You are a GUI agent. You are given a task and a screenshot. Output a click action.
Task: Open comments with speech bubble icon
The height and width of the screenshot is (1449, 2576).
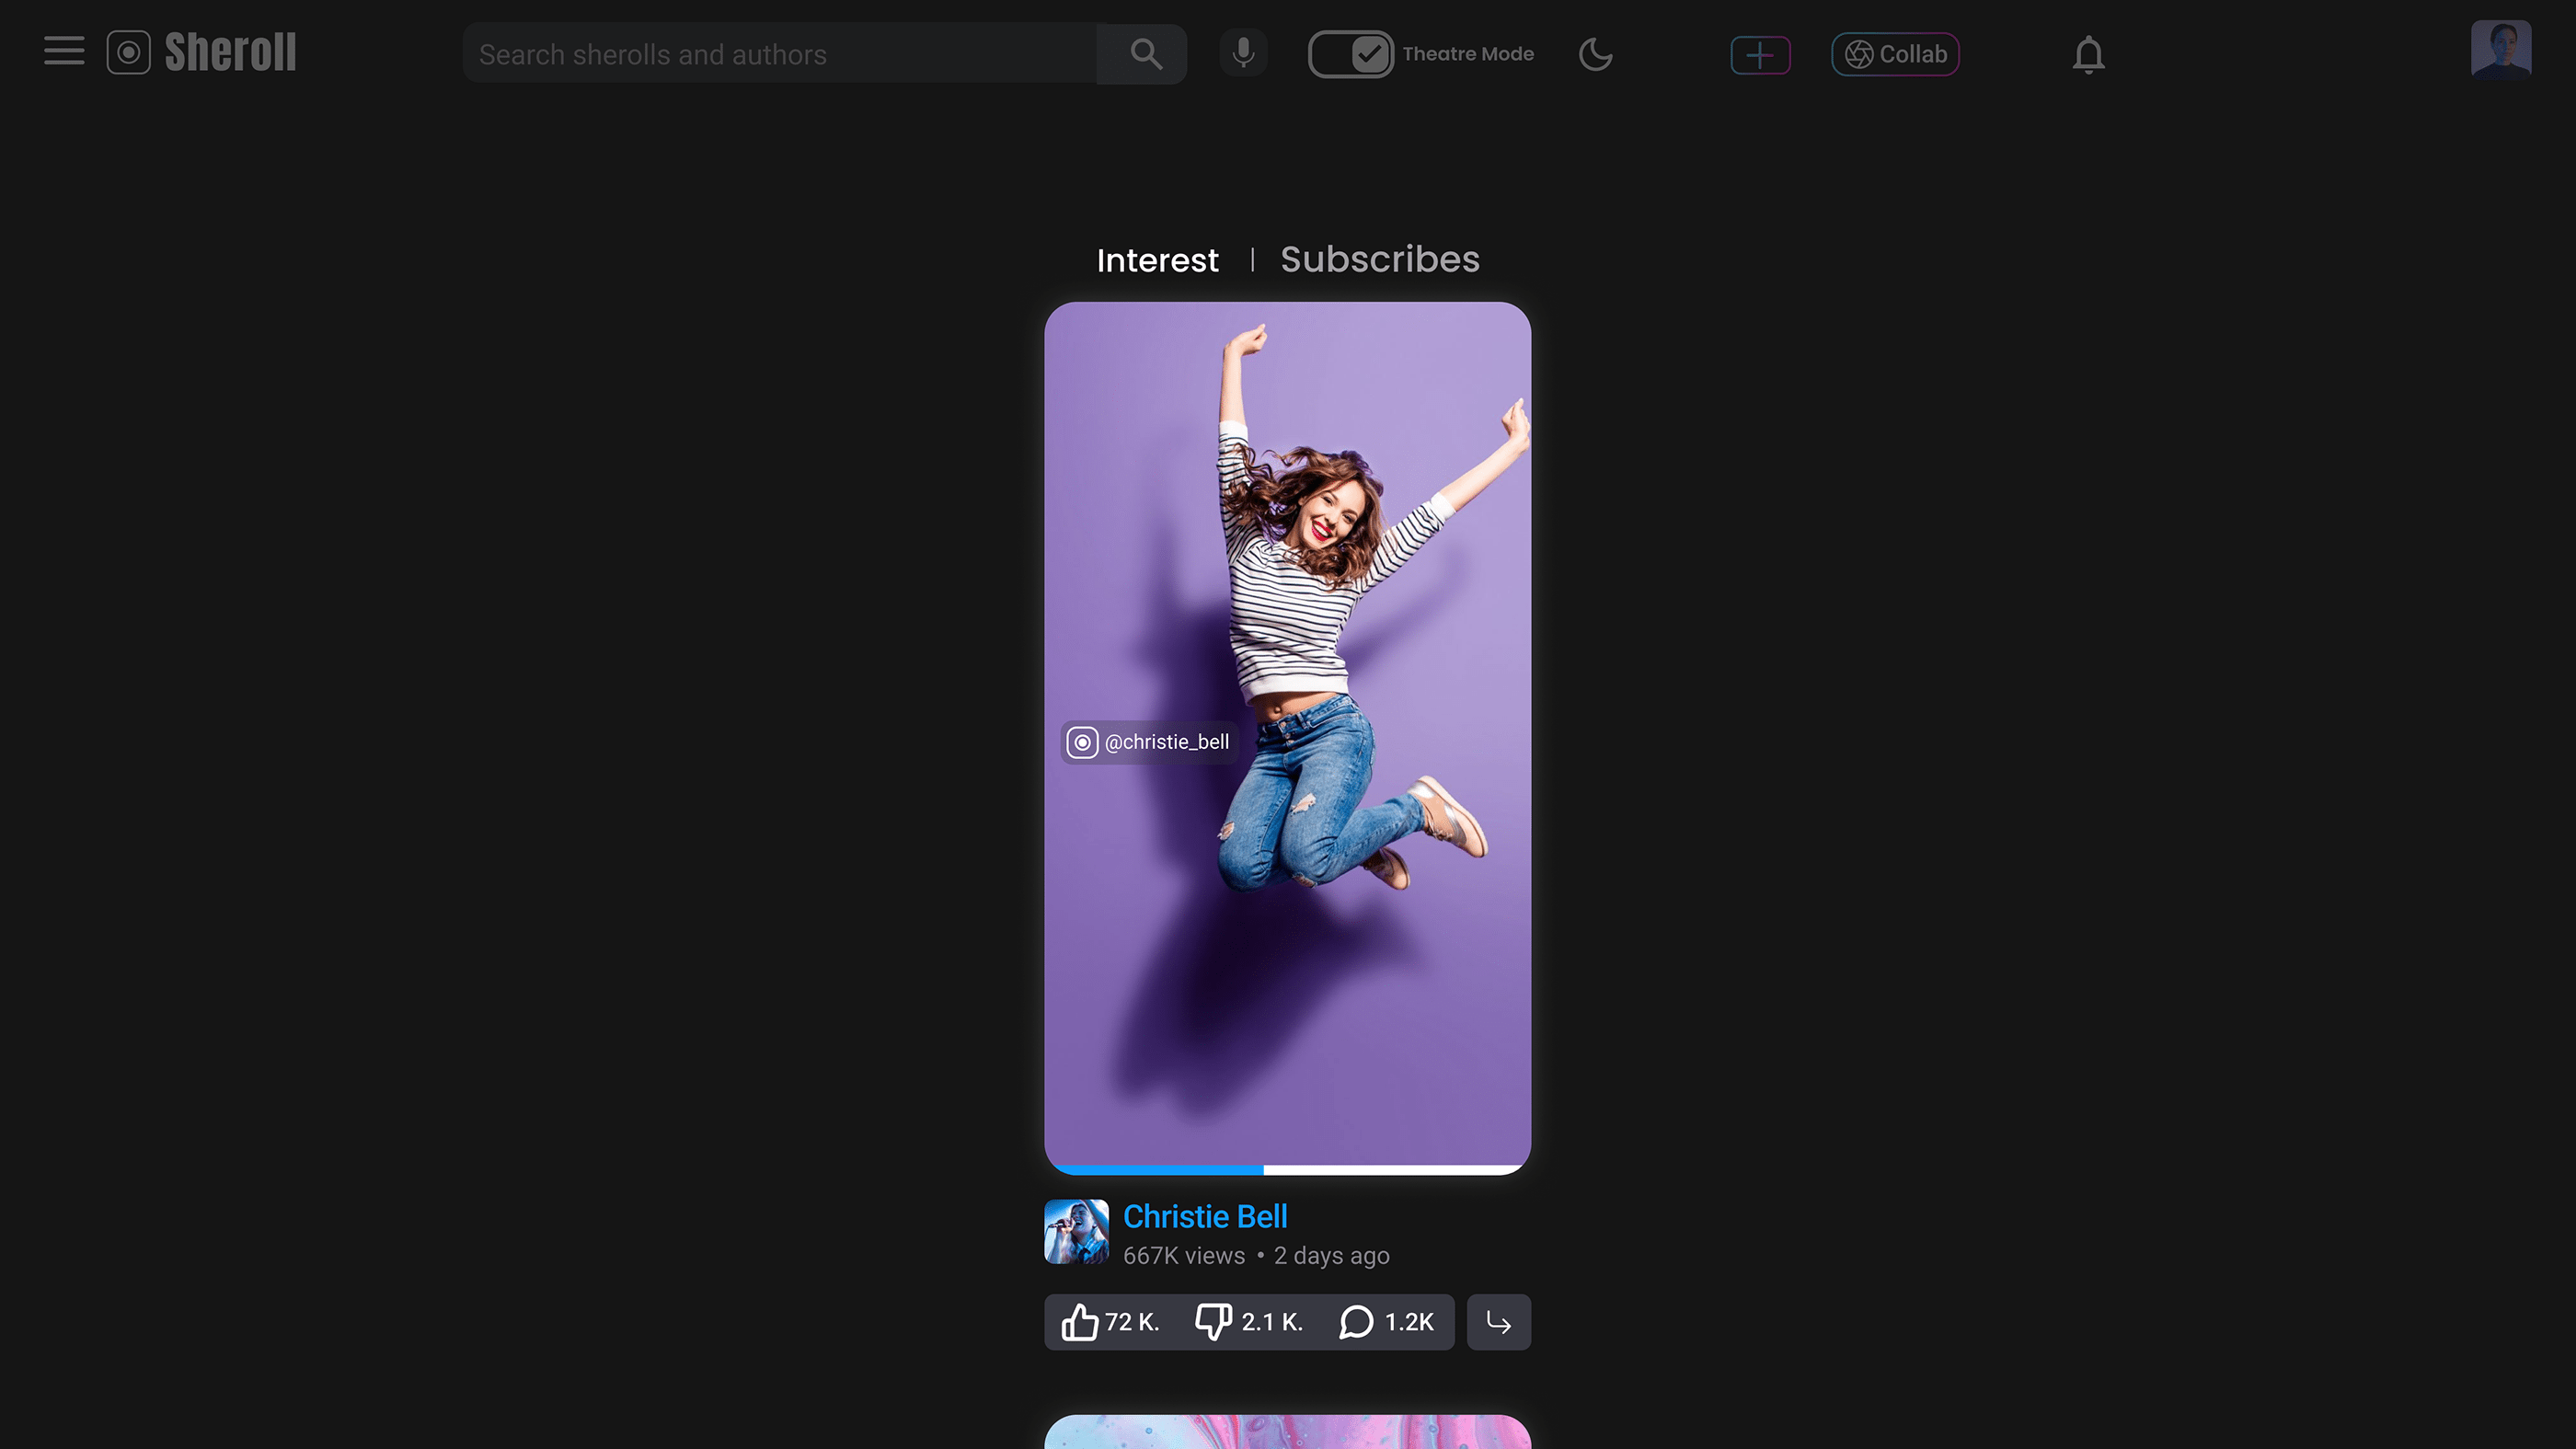(1356, 1322)
